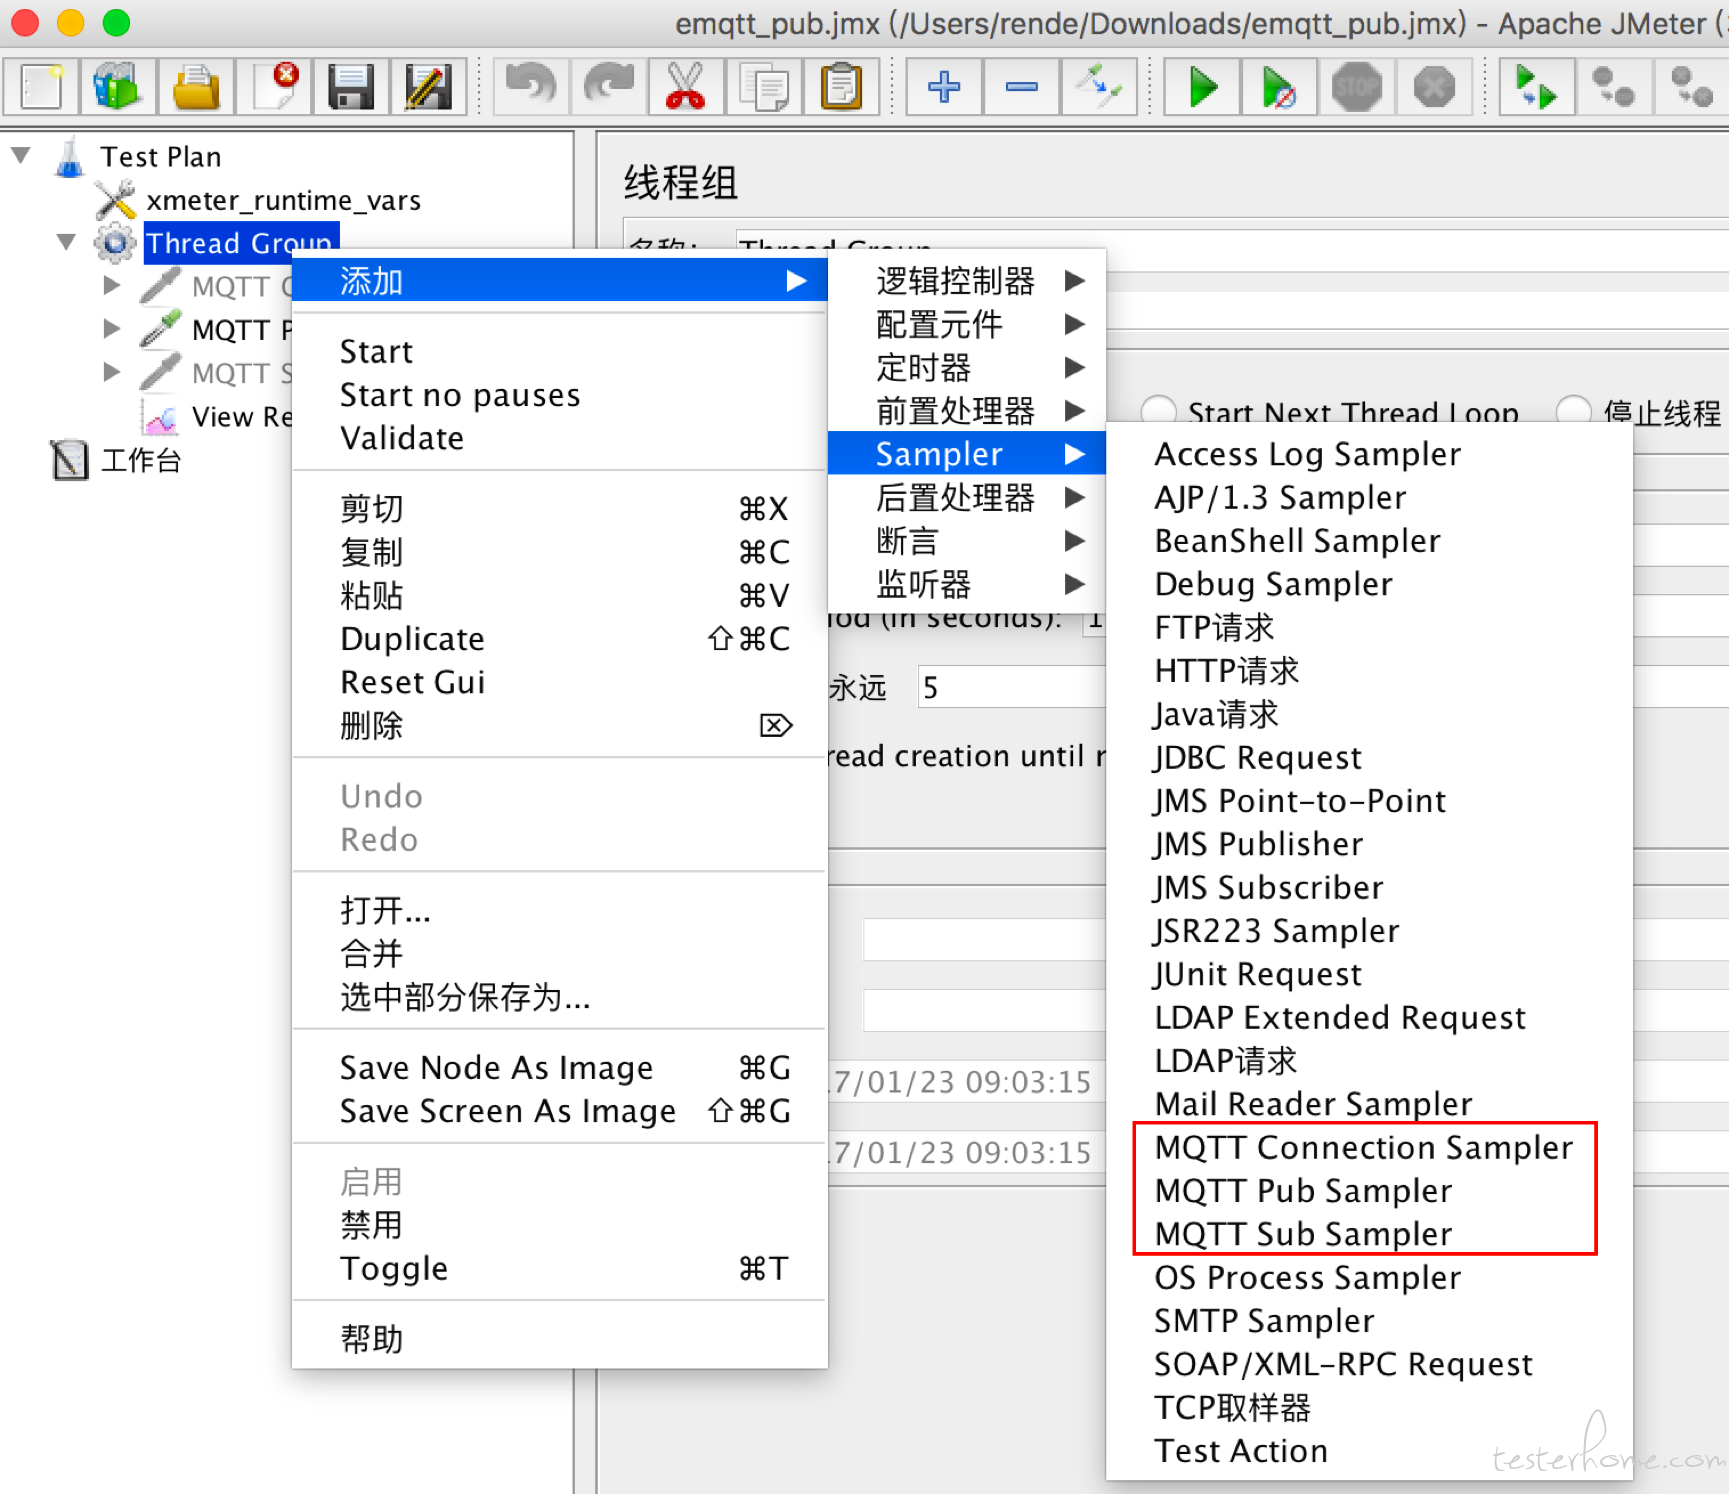Open the 后置处理器 submenu

pyautogui.click(x=967, y=497)
